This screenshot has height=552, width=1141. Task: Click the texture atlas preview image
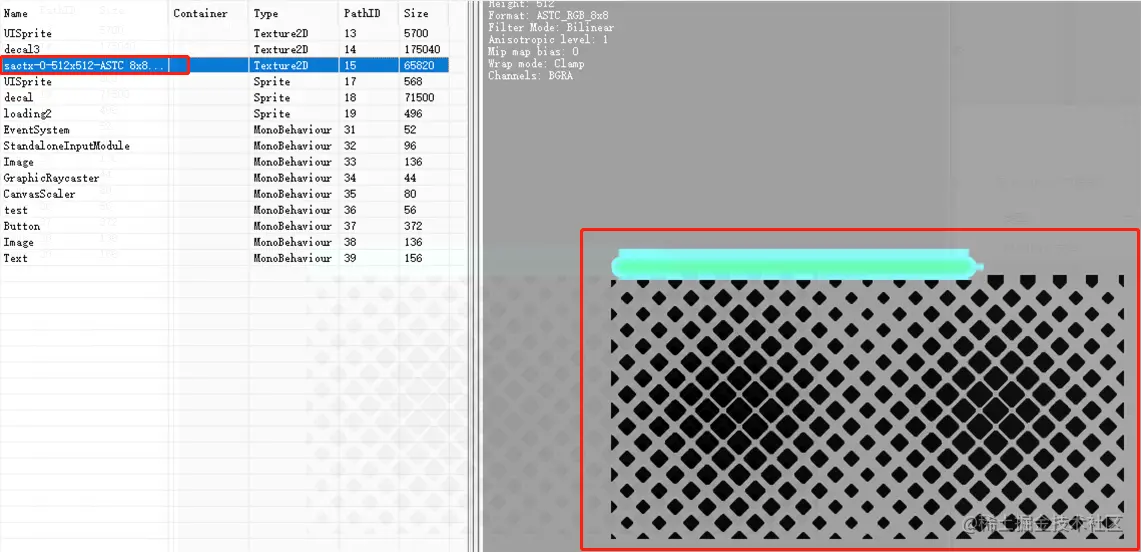(867, 393)
